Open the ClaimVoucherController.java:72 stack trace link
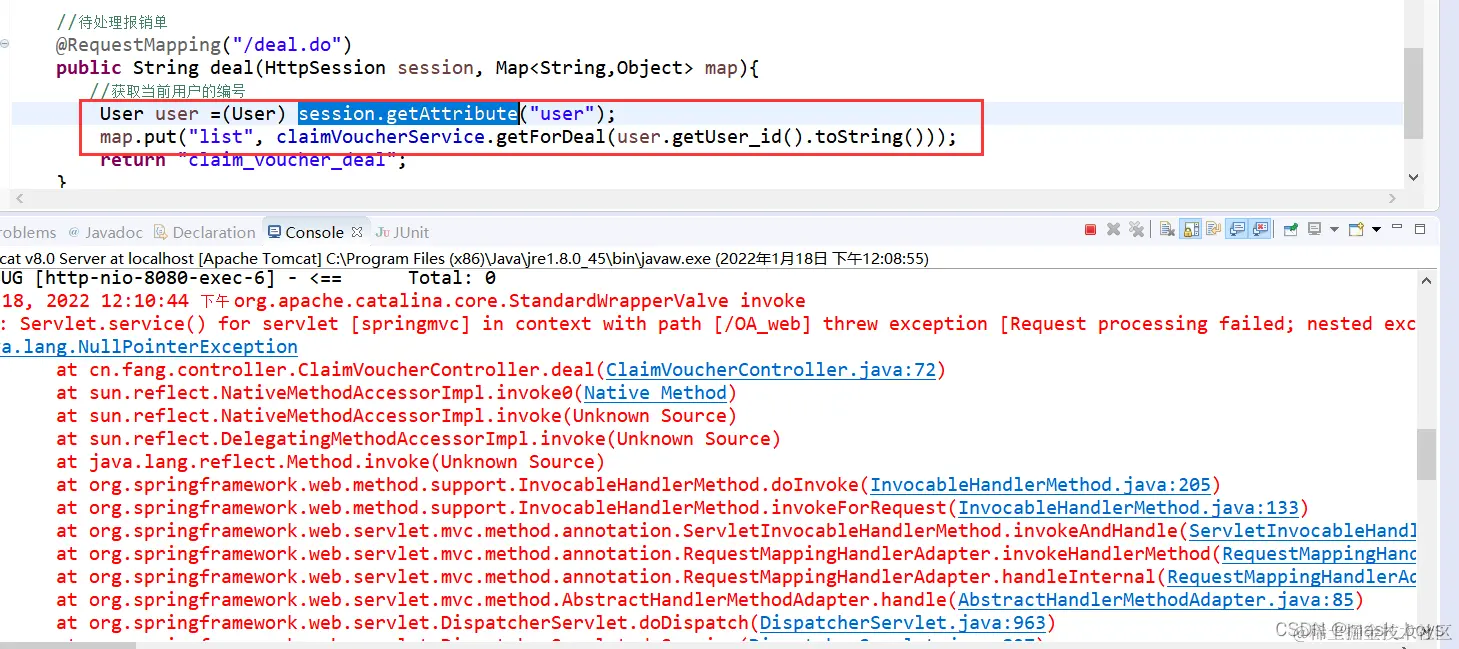The height and width of the screenshot is (649, 1459). click(771, 370)
